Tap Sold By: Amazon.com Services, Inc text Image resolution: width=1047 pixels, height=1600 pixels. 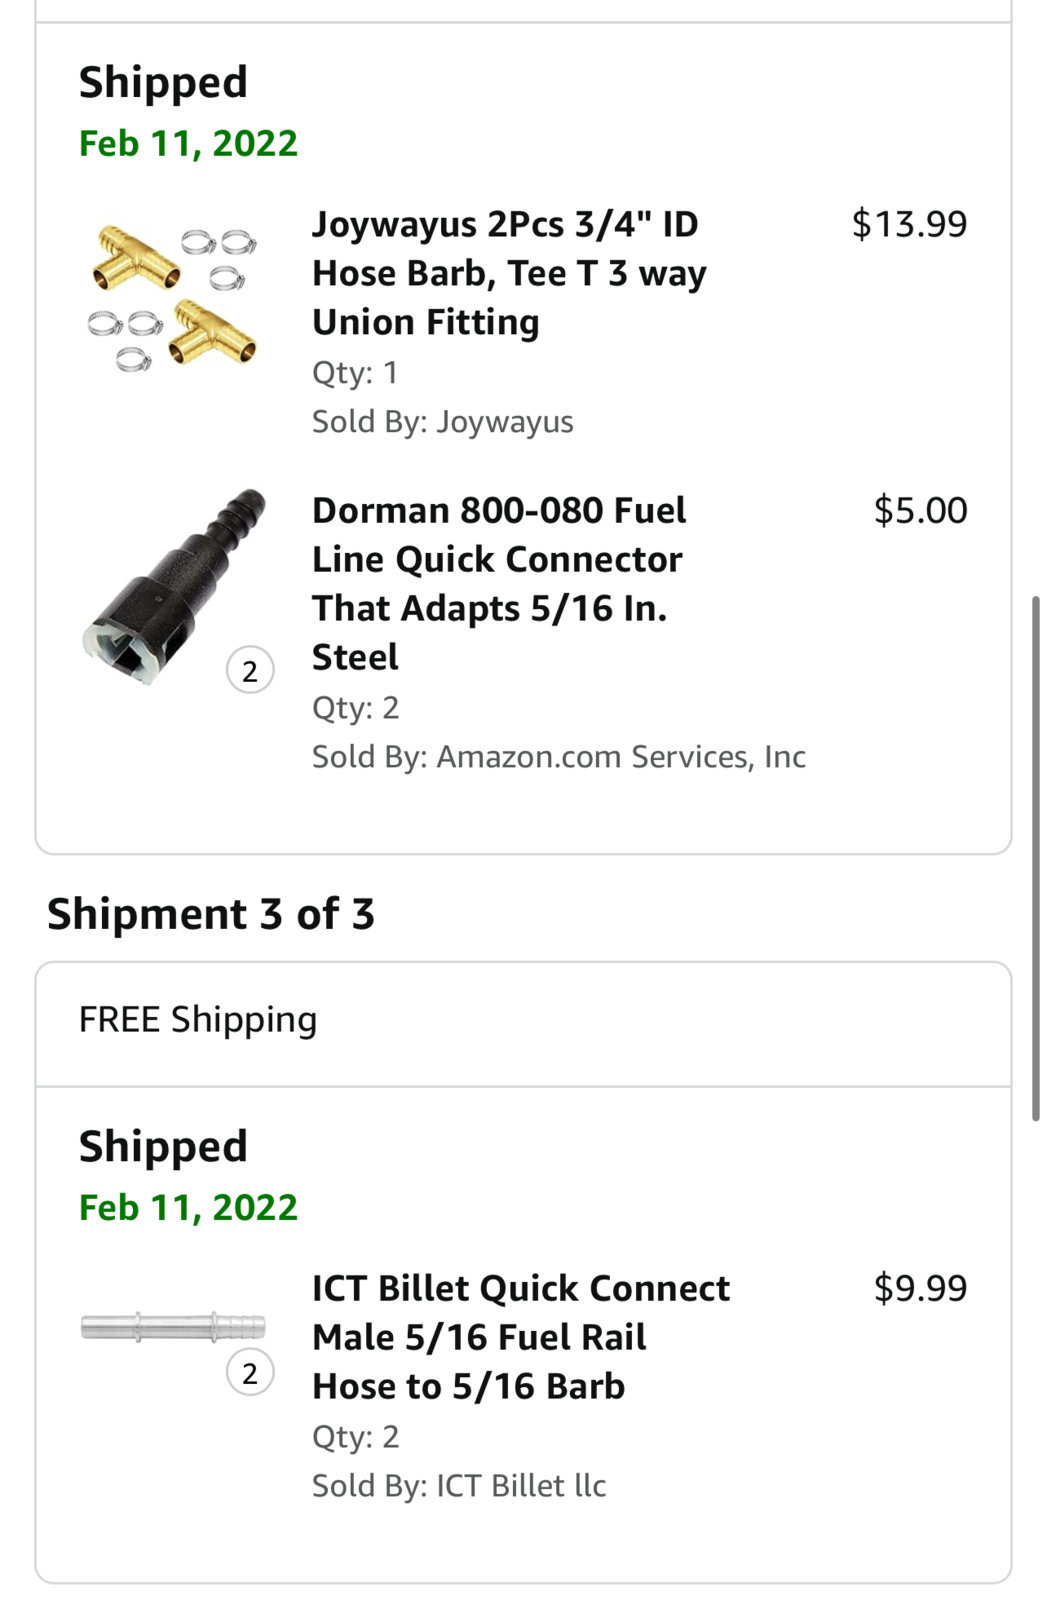tap(559, 757)
